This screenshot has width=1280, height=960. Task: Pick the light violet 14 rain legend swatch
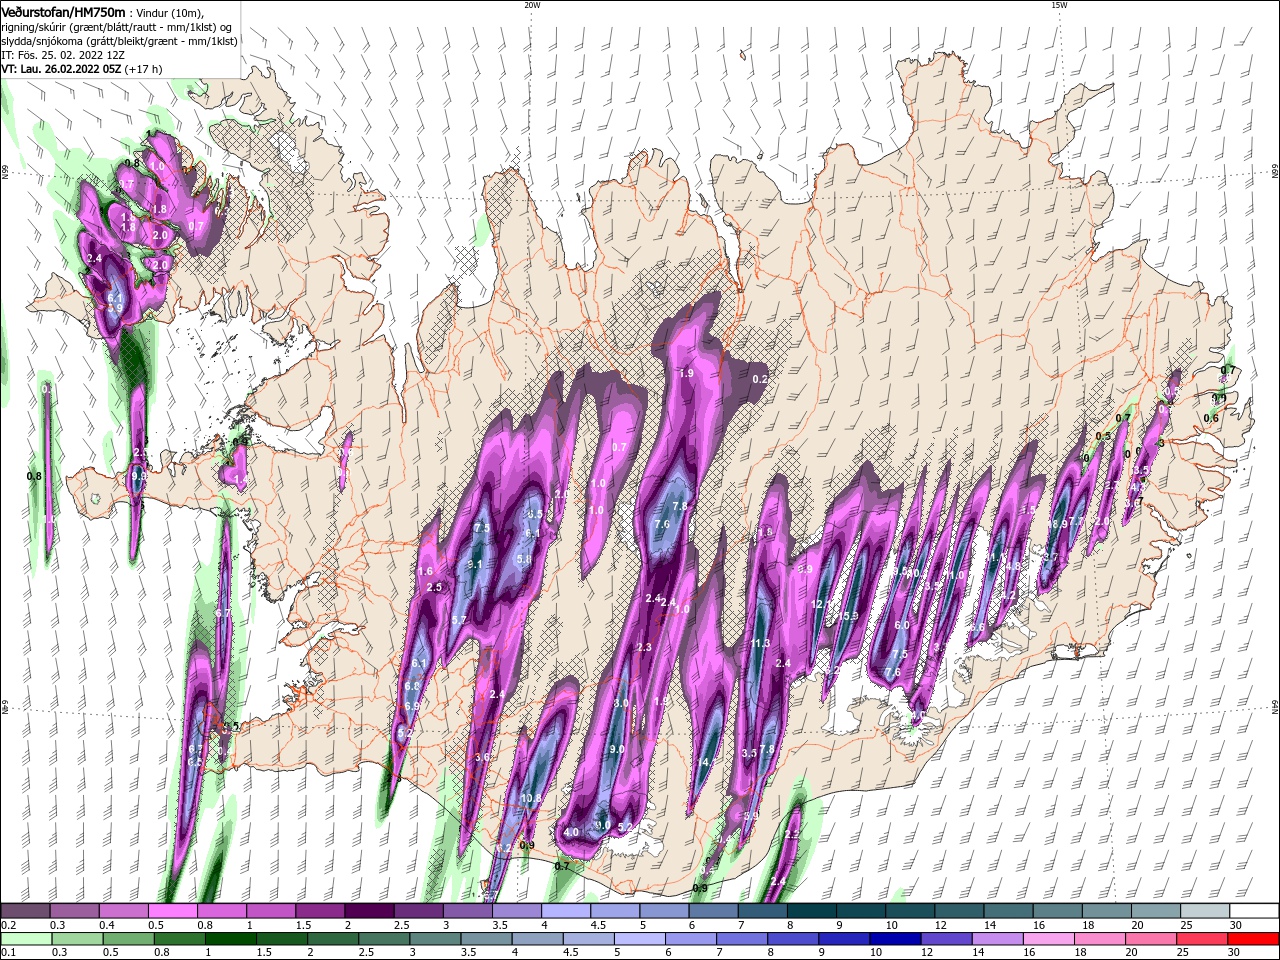point(997,939)
